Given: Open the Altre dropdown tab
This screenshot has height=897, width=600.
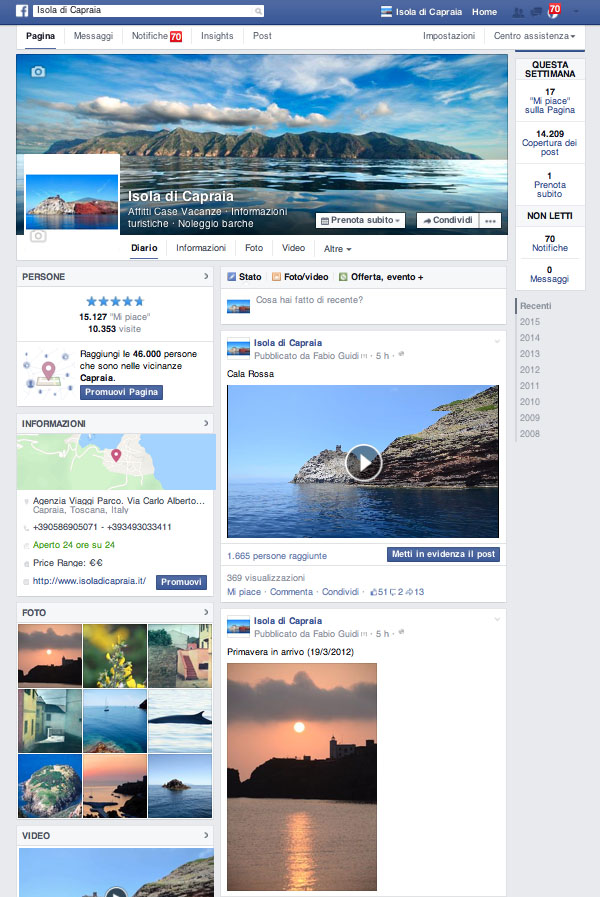Looking at the screenshot, I should coord(337,249).
